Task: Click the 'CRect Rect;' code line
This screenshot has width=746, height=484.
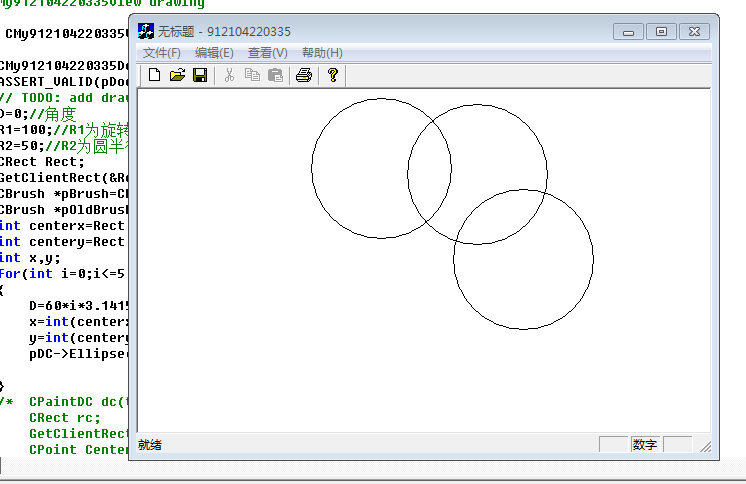Action: point(42,162)
